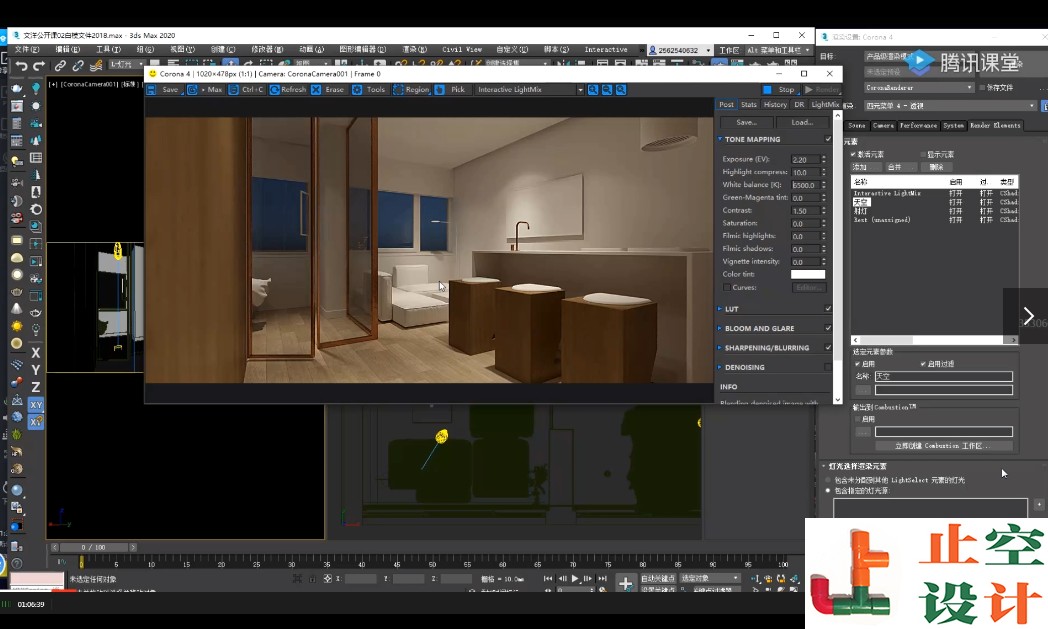Click the Go to Start playback icon

click(x=548, y=579)
